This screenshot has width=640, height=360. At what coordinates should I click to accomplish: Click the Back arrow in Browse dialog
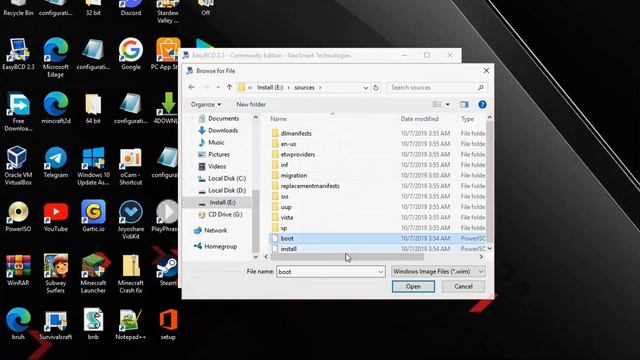(191, 87)
